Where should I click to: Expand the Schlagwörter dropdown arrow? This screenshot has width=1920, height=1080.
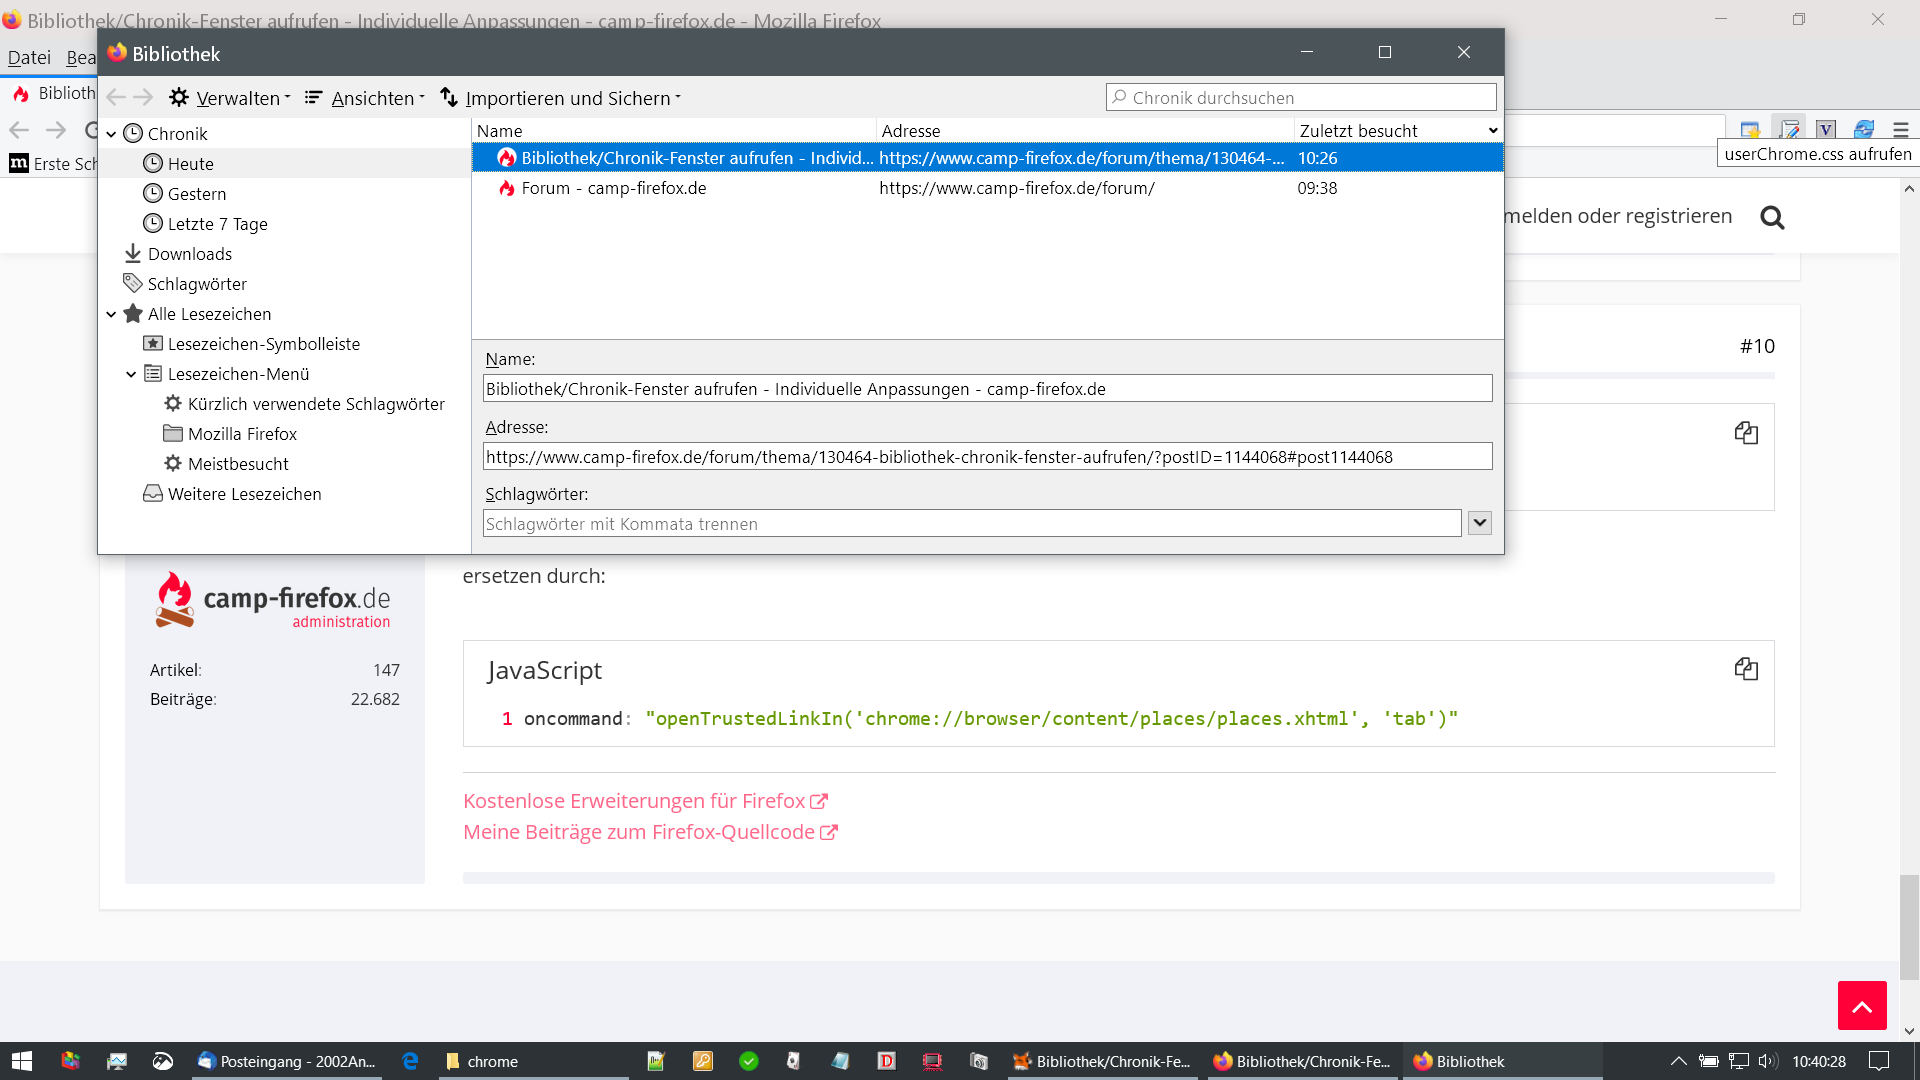coord(1479,523)
